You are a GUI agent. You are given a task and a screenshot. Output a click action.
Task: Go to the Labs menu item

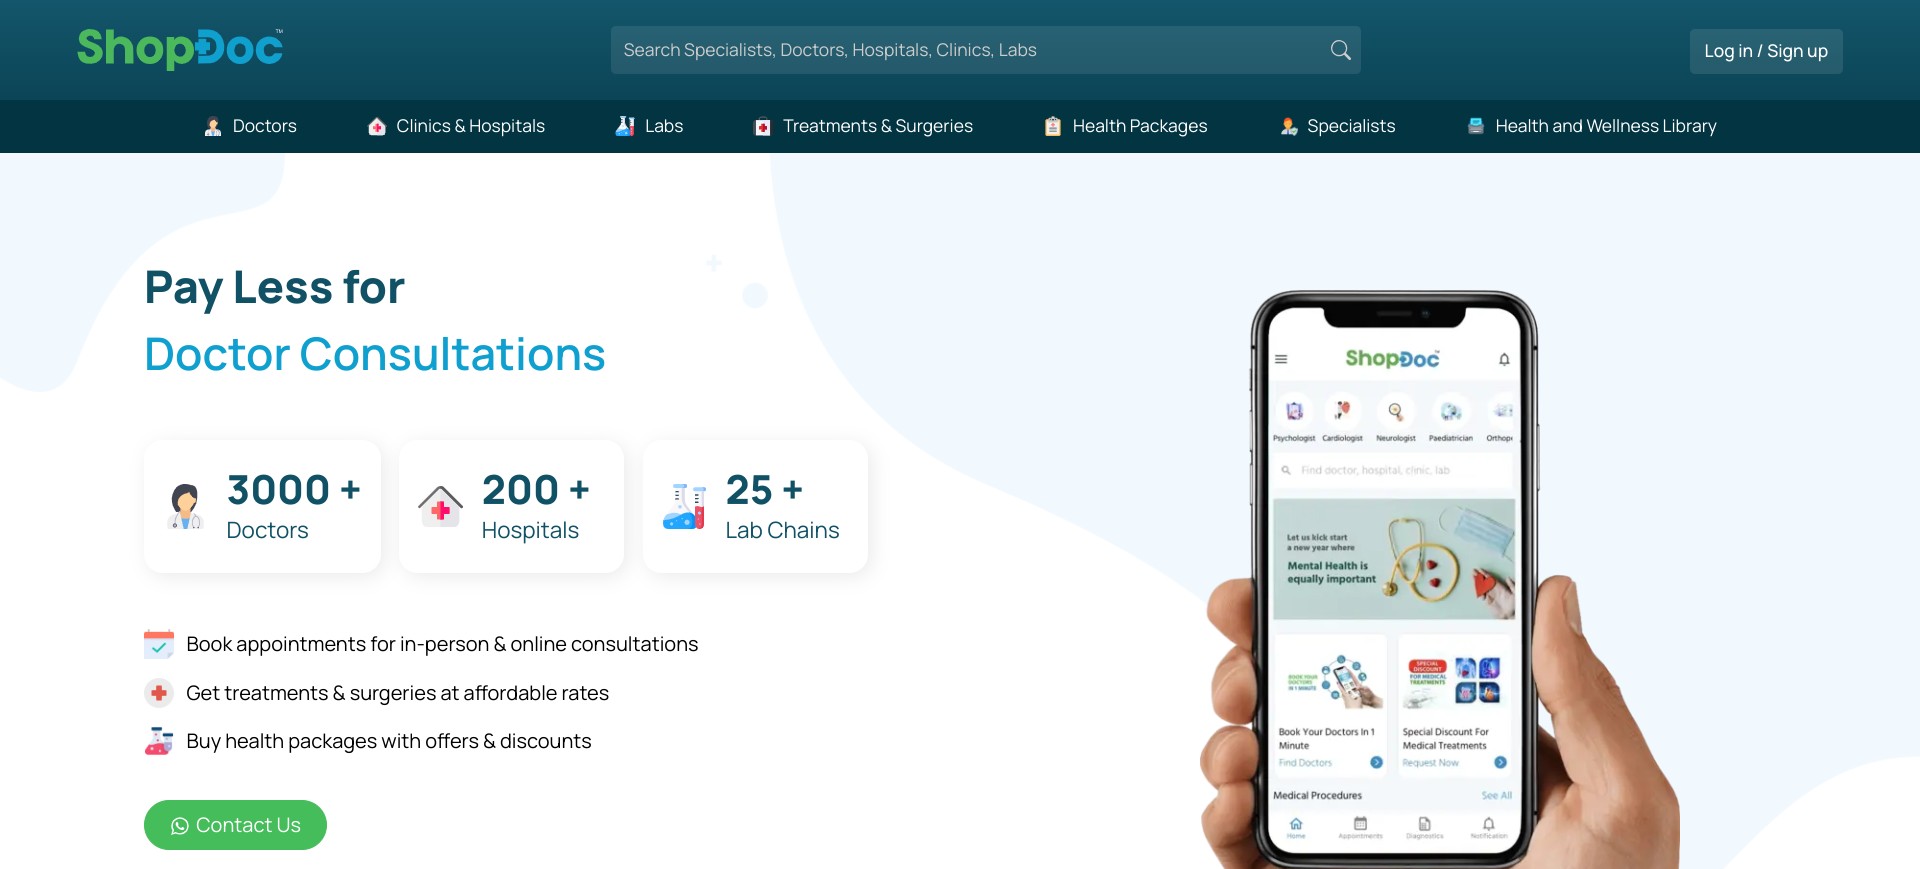649,126
